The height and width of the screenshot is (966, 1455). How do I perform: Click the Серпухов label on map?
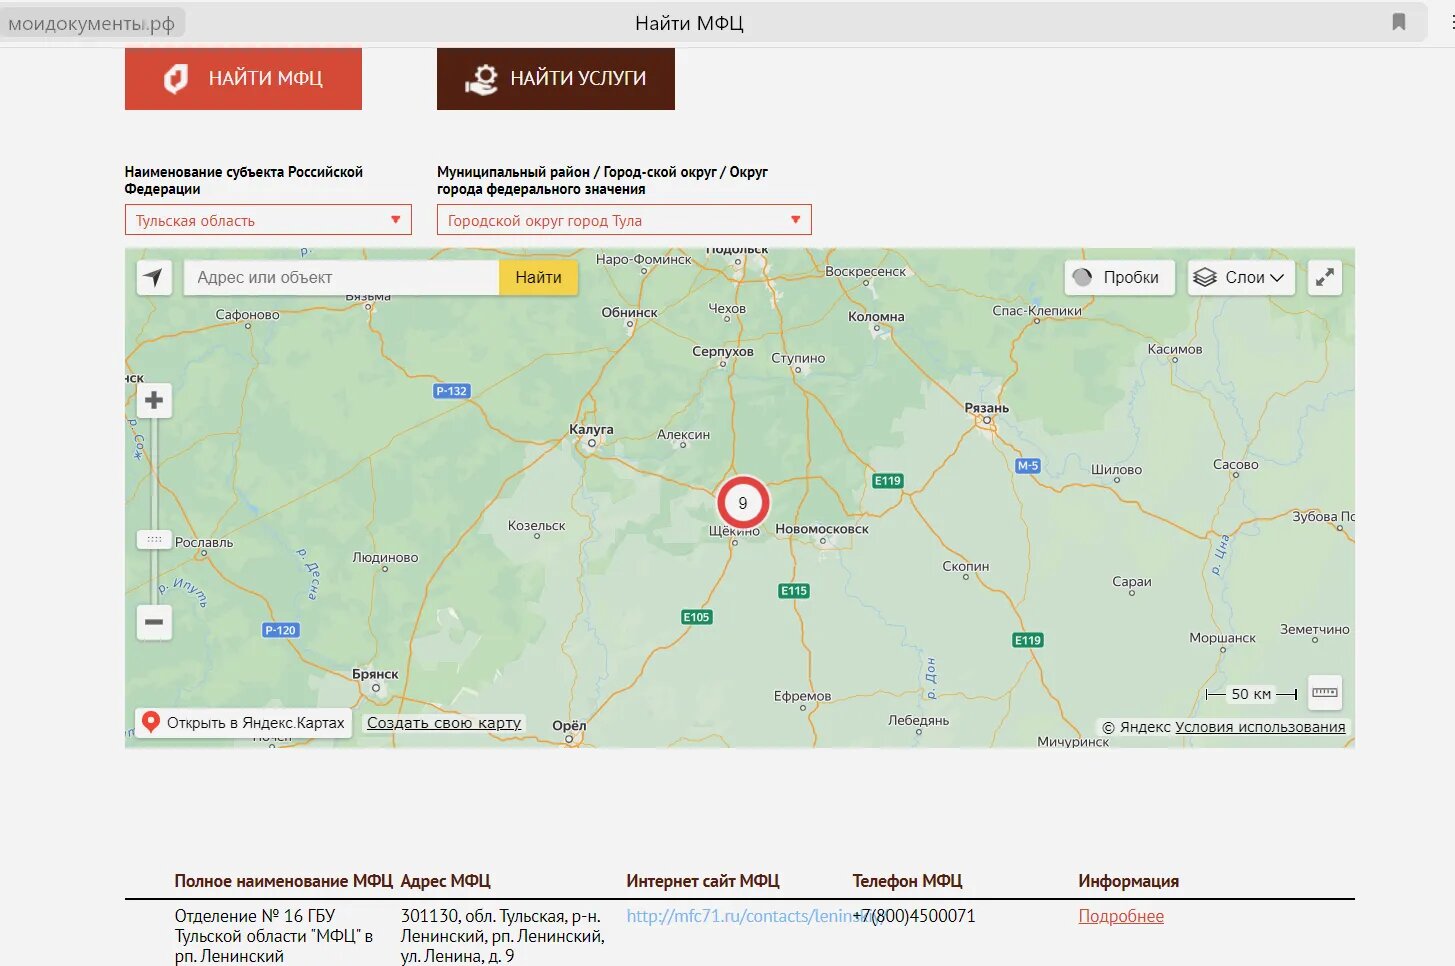tap(723, 351)
